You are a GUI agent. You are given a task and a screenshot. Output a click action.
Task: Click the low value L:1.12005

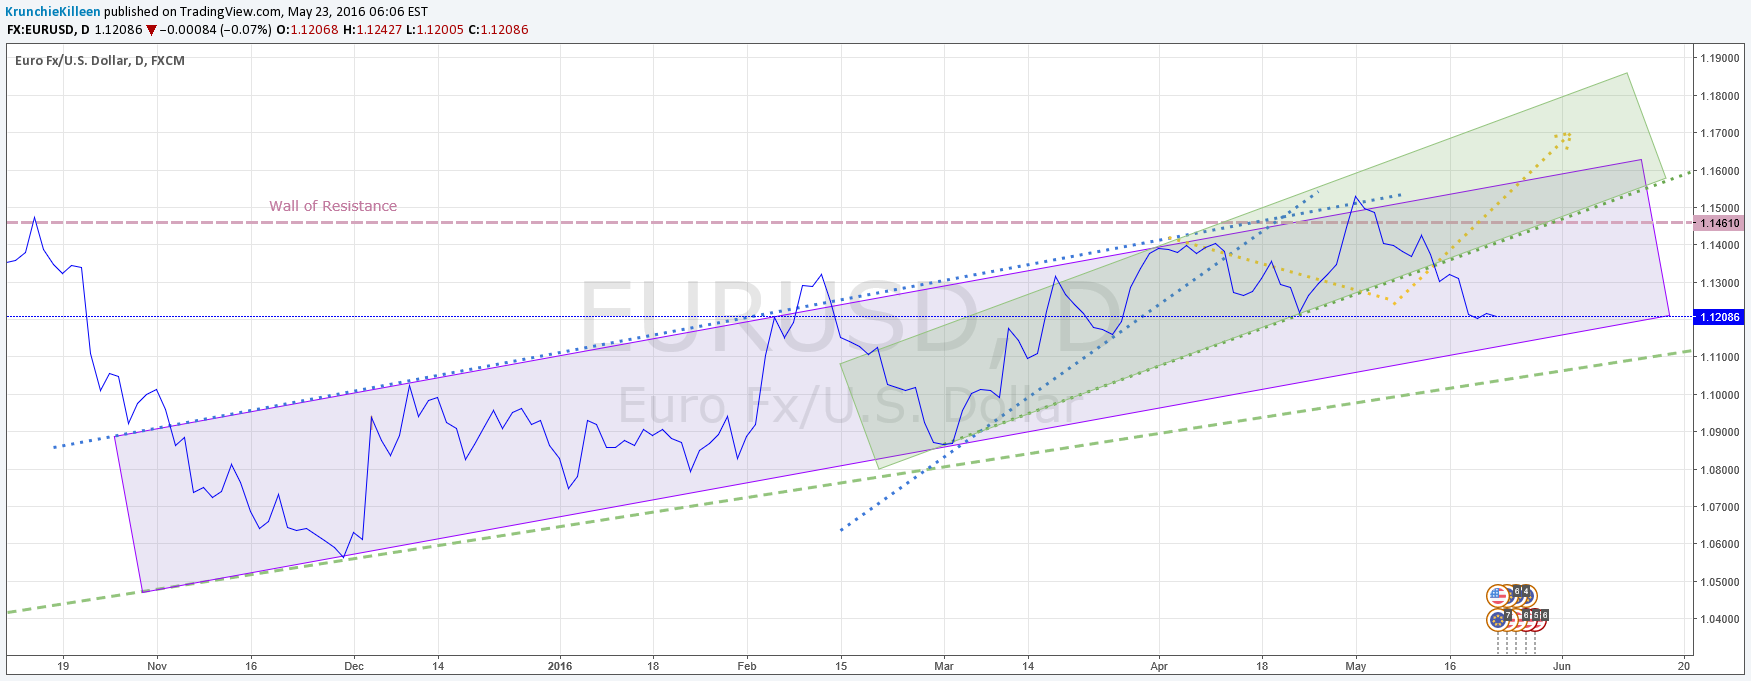coord(435,30)
